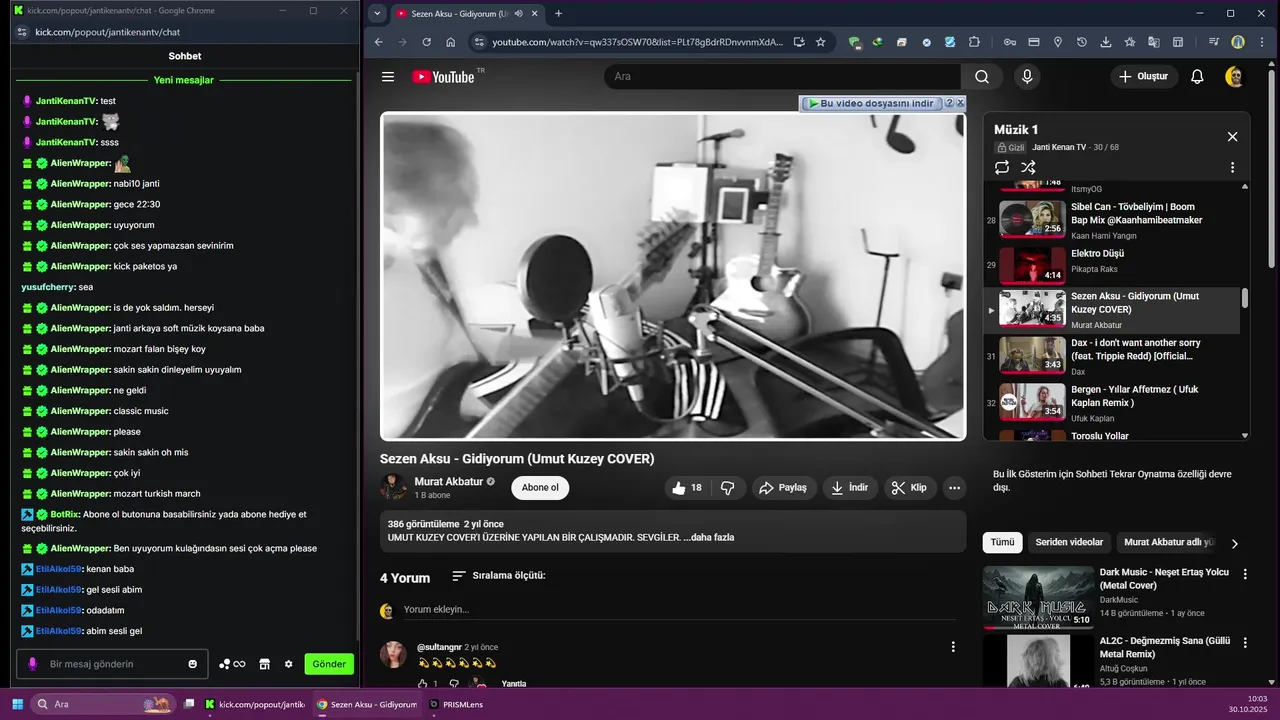Open Müzik 1 playlist three-dot options
Image resolution: width=1280 pixels, height=720 pixels.
click(x=1232, y=168)
